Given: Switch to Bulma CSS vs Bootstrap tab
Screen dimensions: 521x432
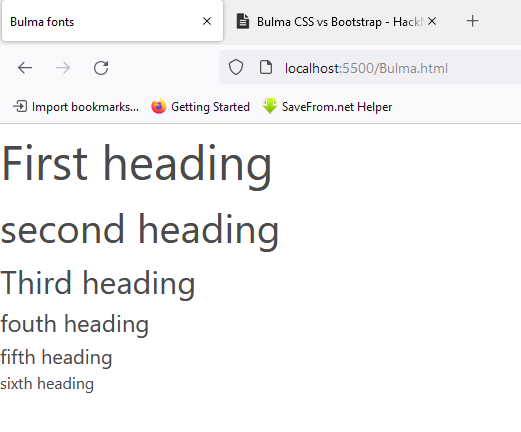Looking at the screenshot, I should tap(330, 22).
